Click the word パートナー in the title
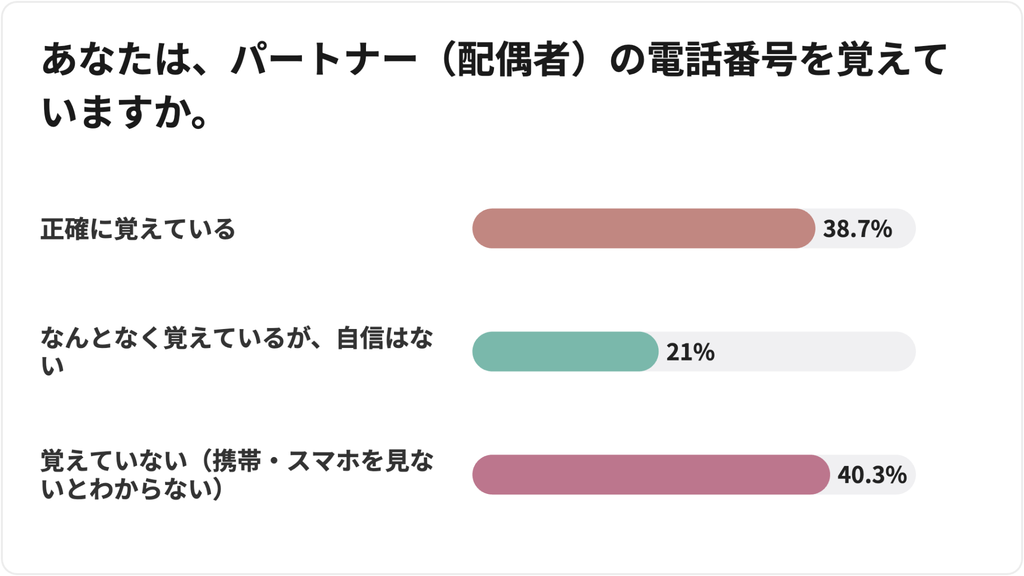Image resolution: width=1024 pixels, height=576 pixels. (325, 59)
